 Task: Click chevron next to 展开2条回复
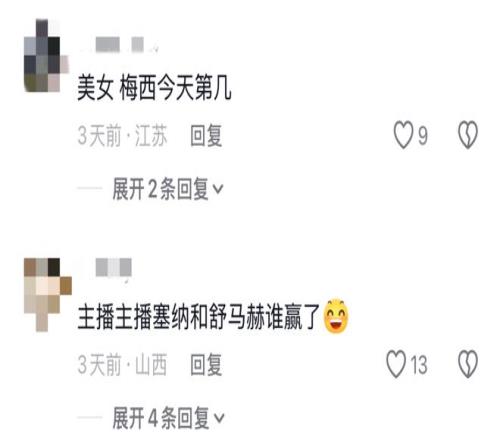[x=218, y=189]
